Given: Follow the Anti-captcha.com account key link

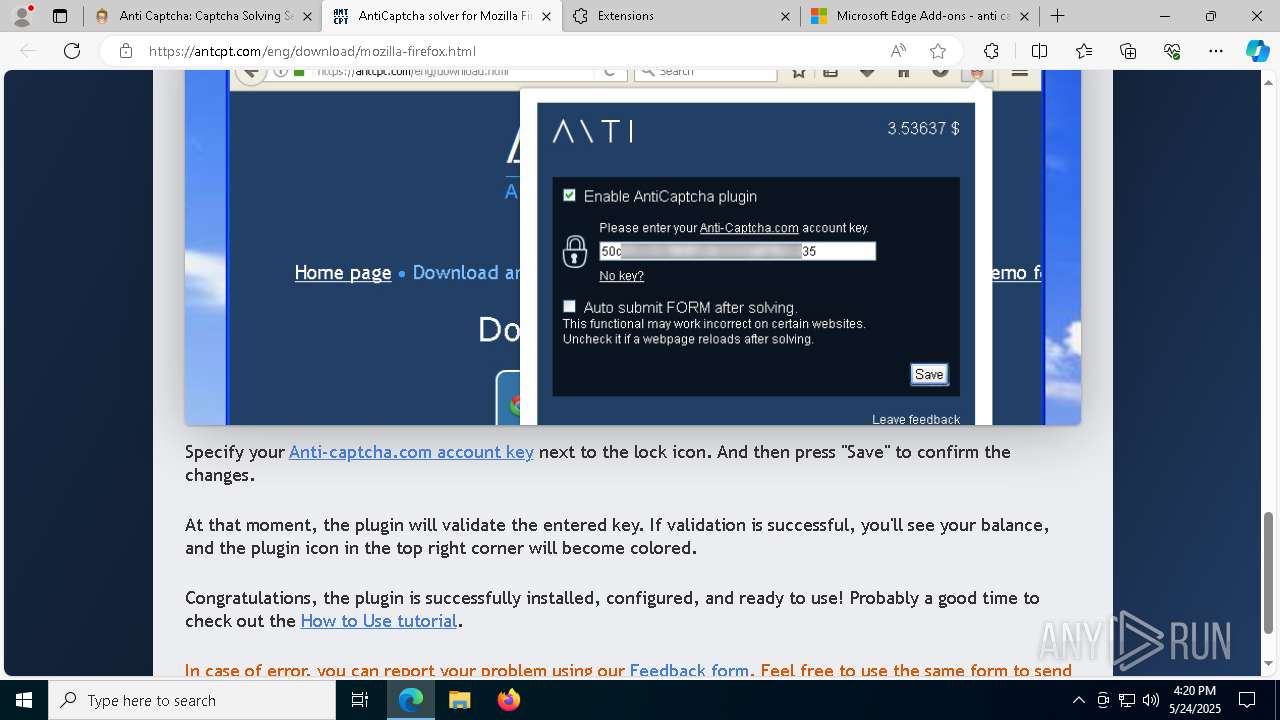Looking at the screenshot, I should [411, 452].
